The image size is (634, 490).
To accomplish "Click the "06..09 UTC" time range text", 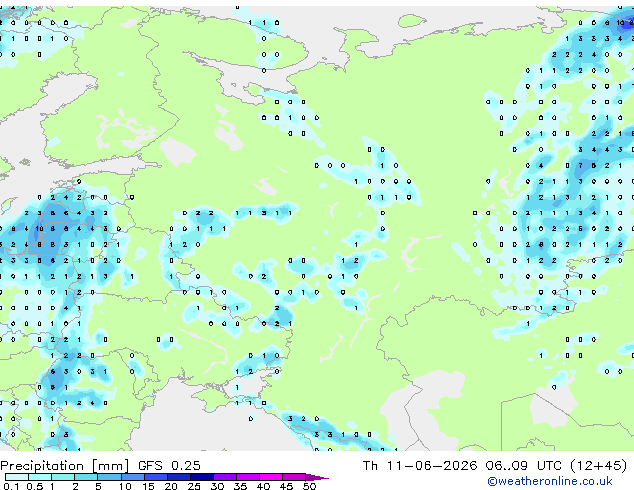I will click(x=524, y=465).
